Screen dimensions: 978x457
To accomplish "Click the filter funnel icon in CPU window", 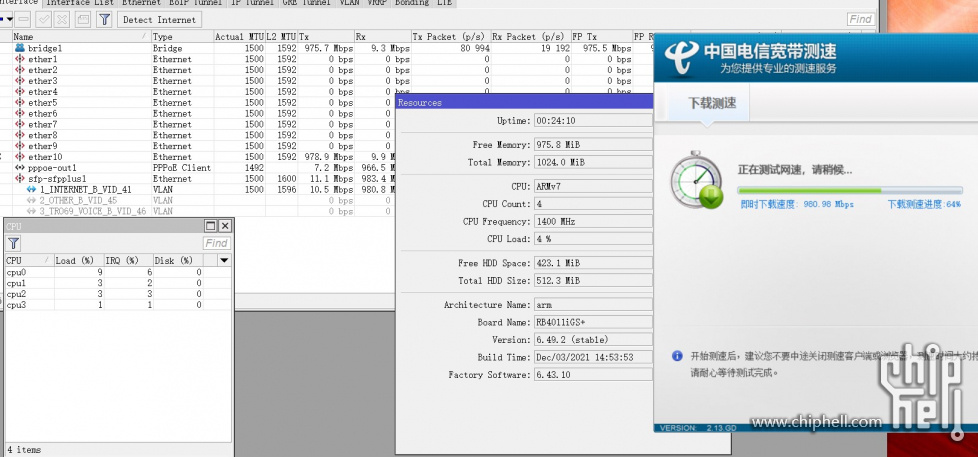I will tap(13, 243).
